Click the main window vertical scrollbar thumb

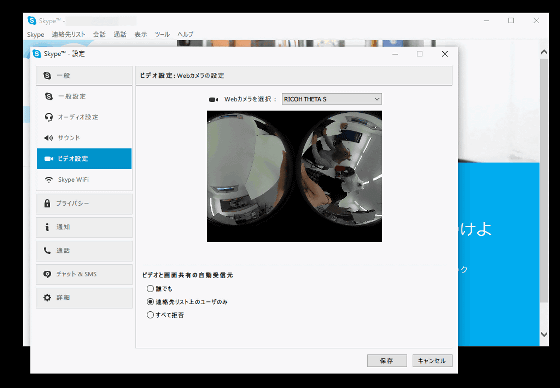tap(544, 180)
